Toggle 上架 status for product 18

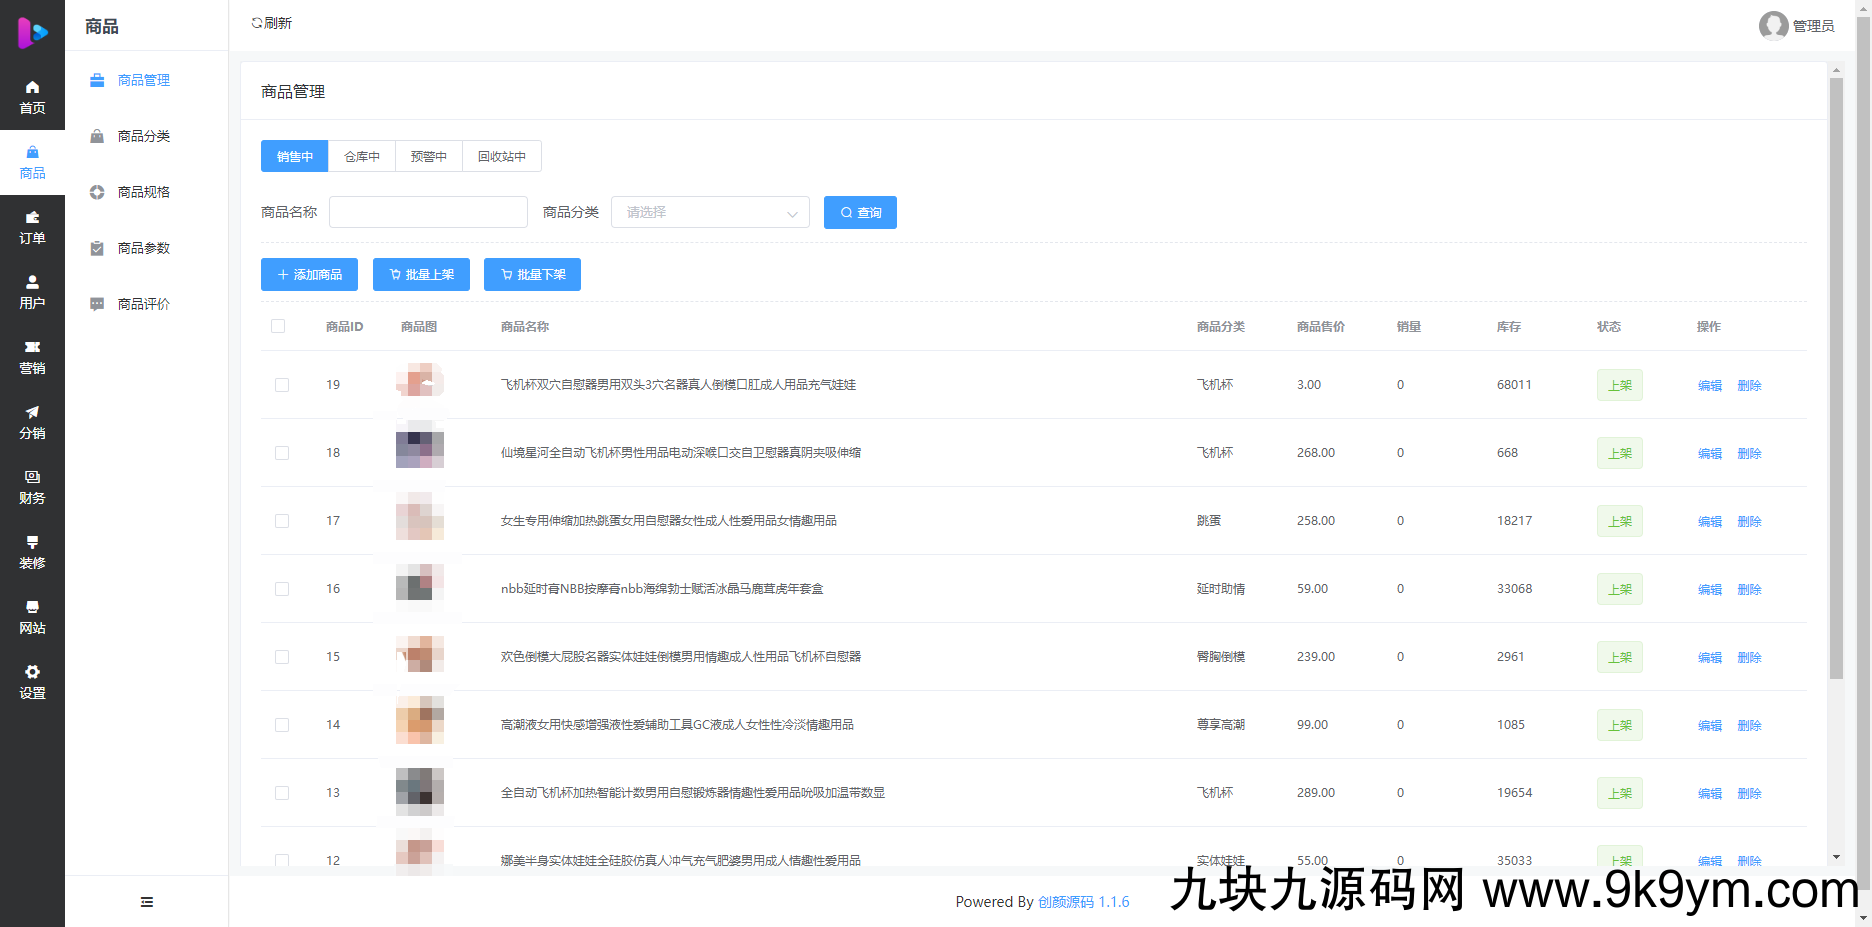coord(1619,453)
